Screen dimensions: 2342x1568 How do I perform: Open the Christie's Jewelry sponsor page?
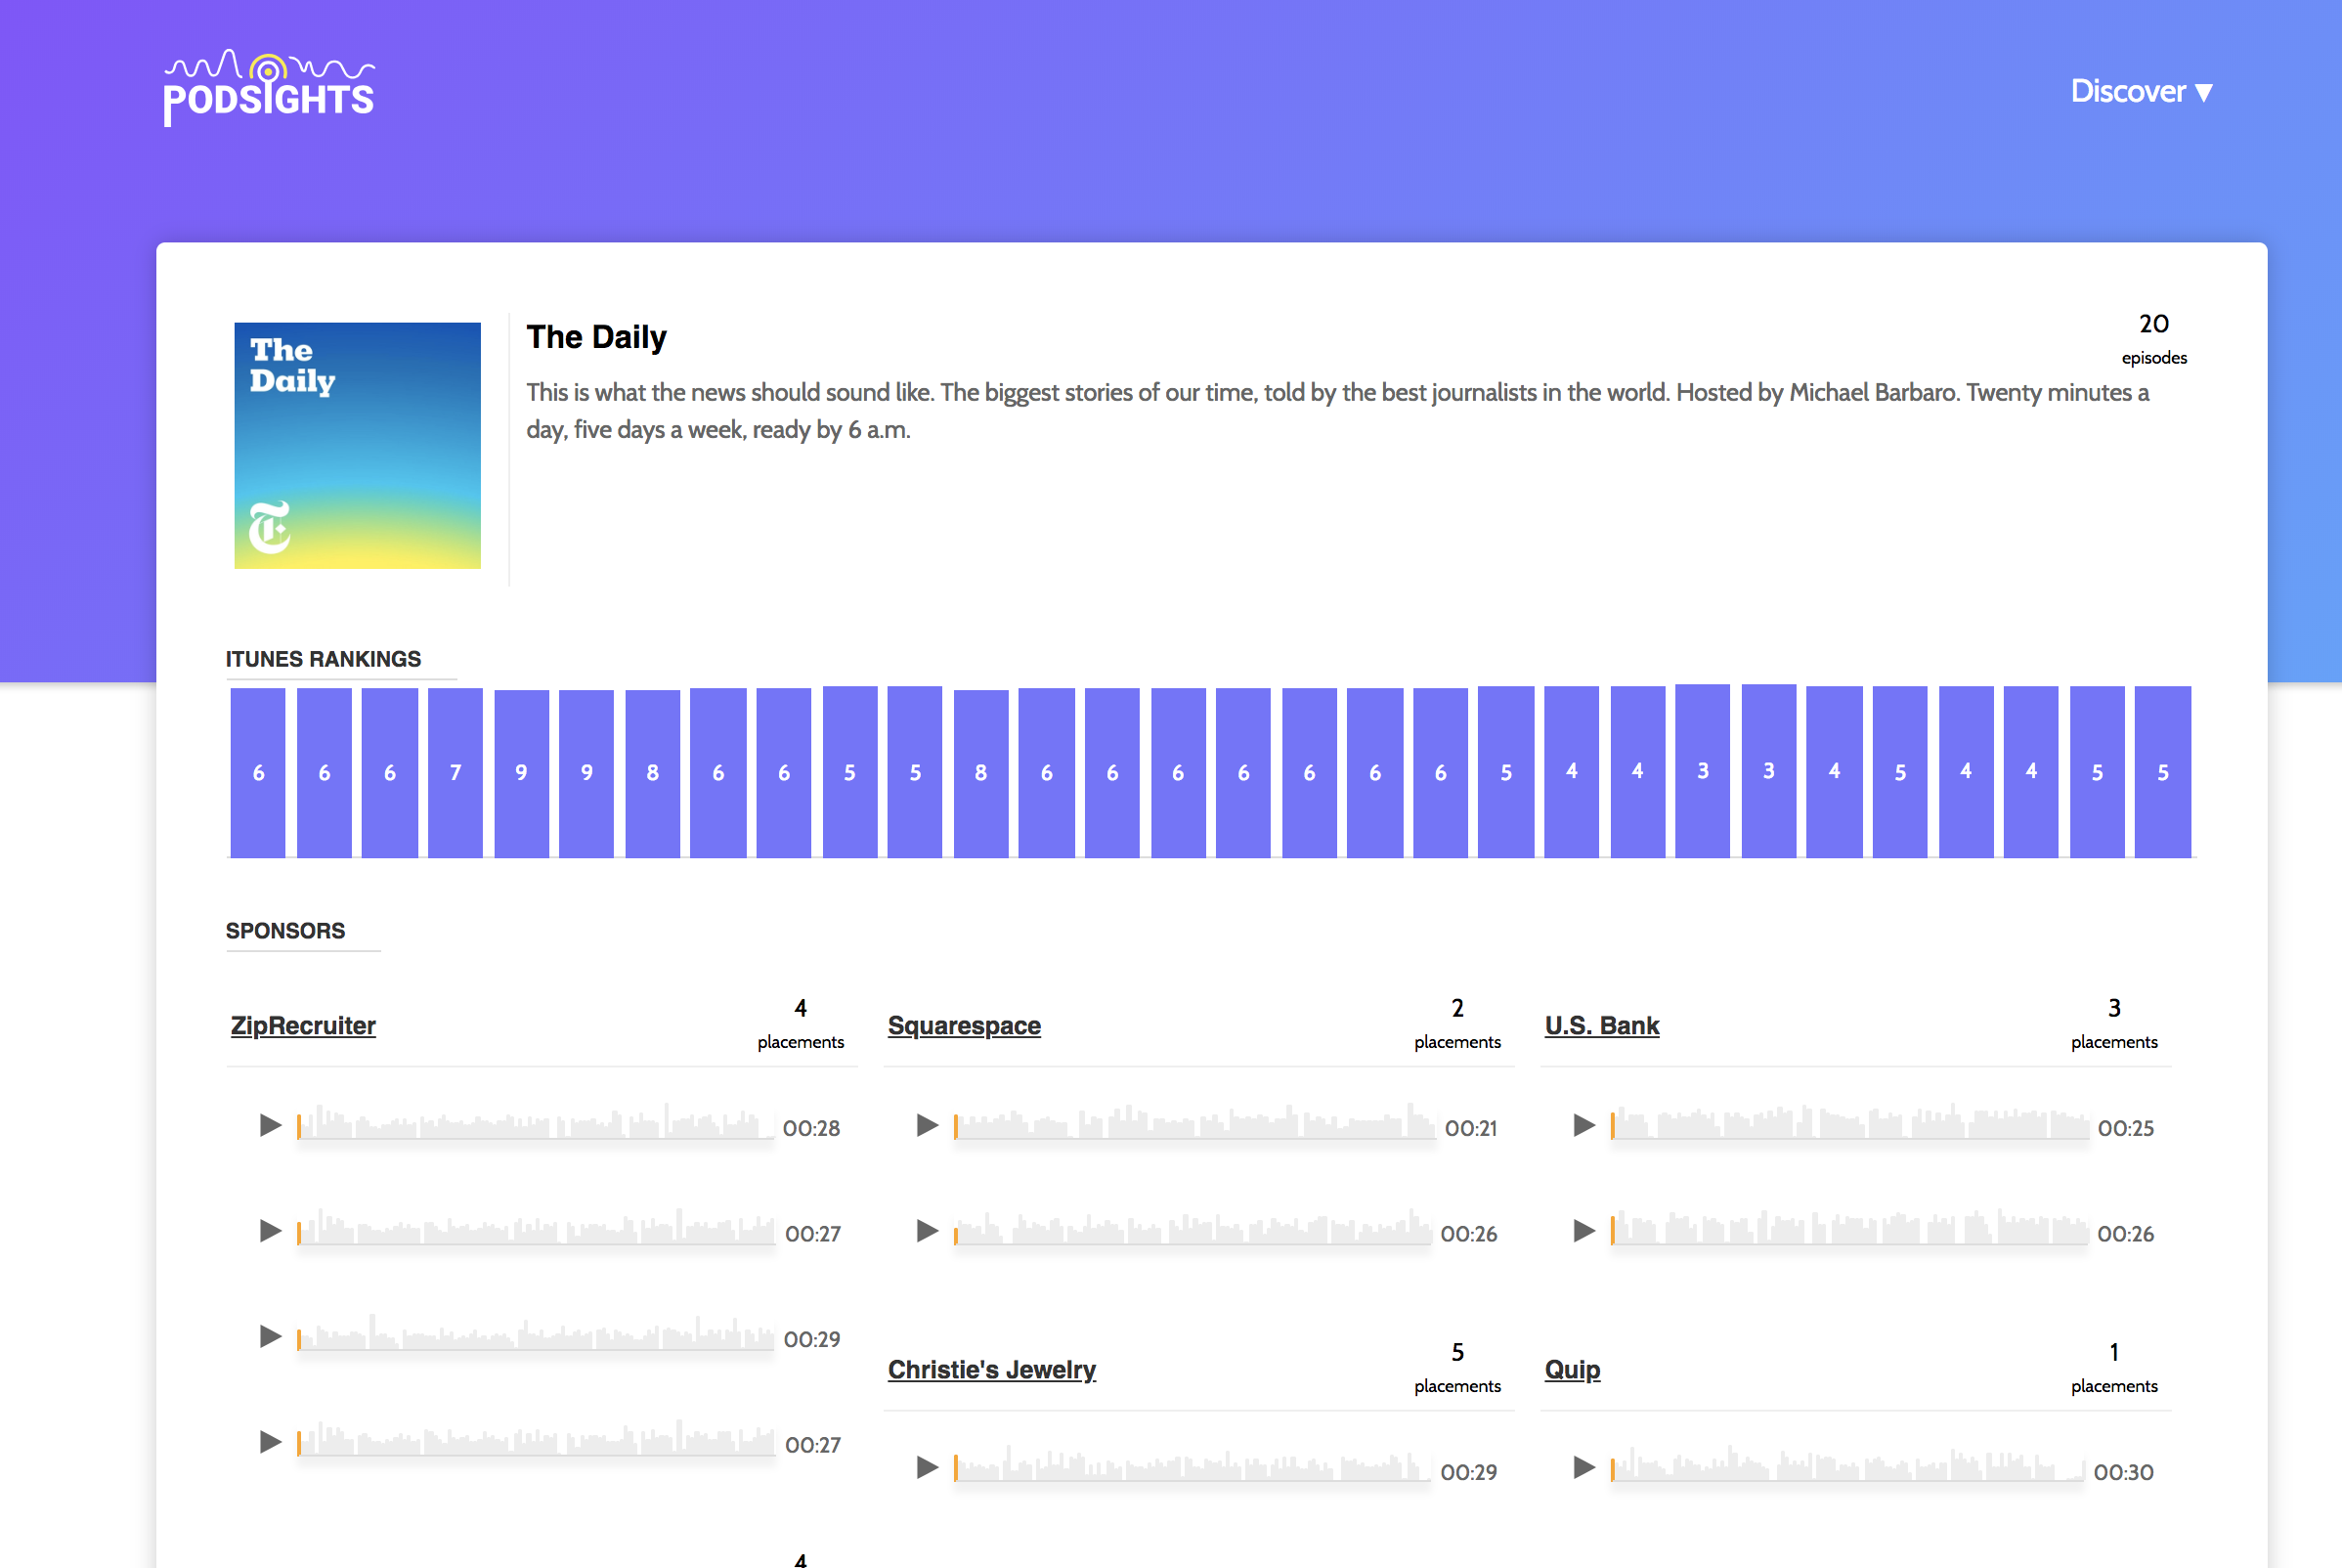tap(991, 1369)
